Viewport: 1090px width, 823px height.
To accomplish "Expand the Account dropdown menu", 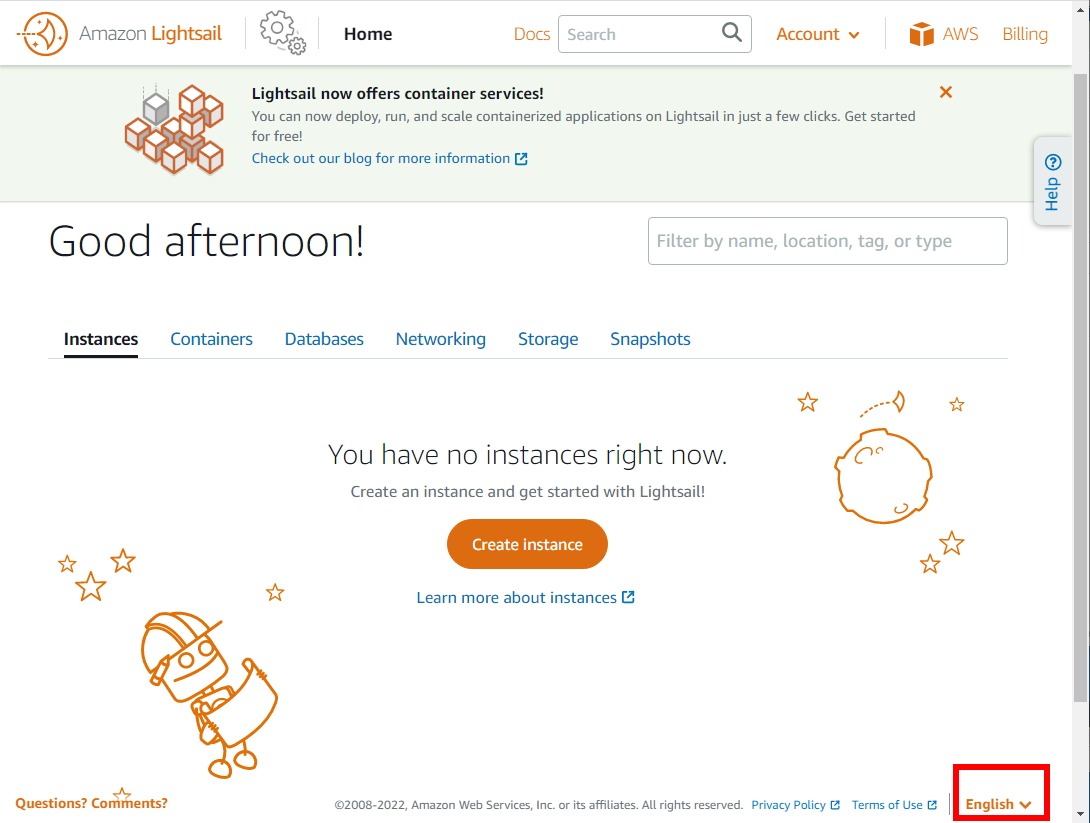I will tap(818, 34).
